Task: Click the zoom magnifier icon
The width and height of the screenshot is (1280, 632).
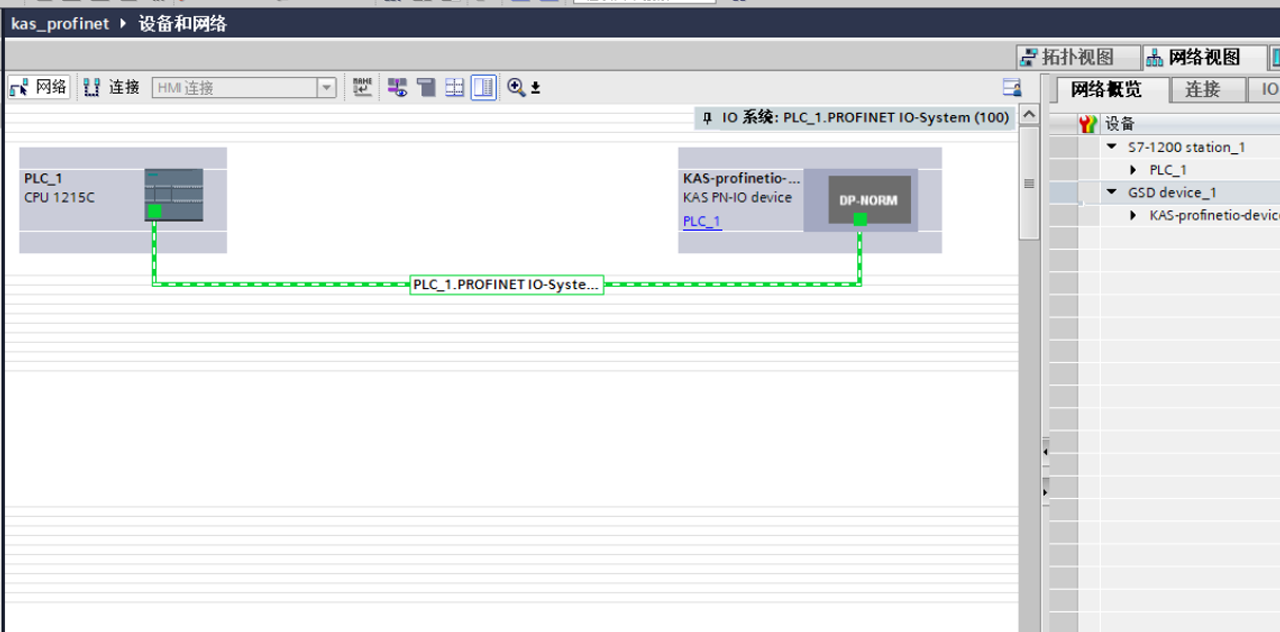Action: [516, 88]
